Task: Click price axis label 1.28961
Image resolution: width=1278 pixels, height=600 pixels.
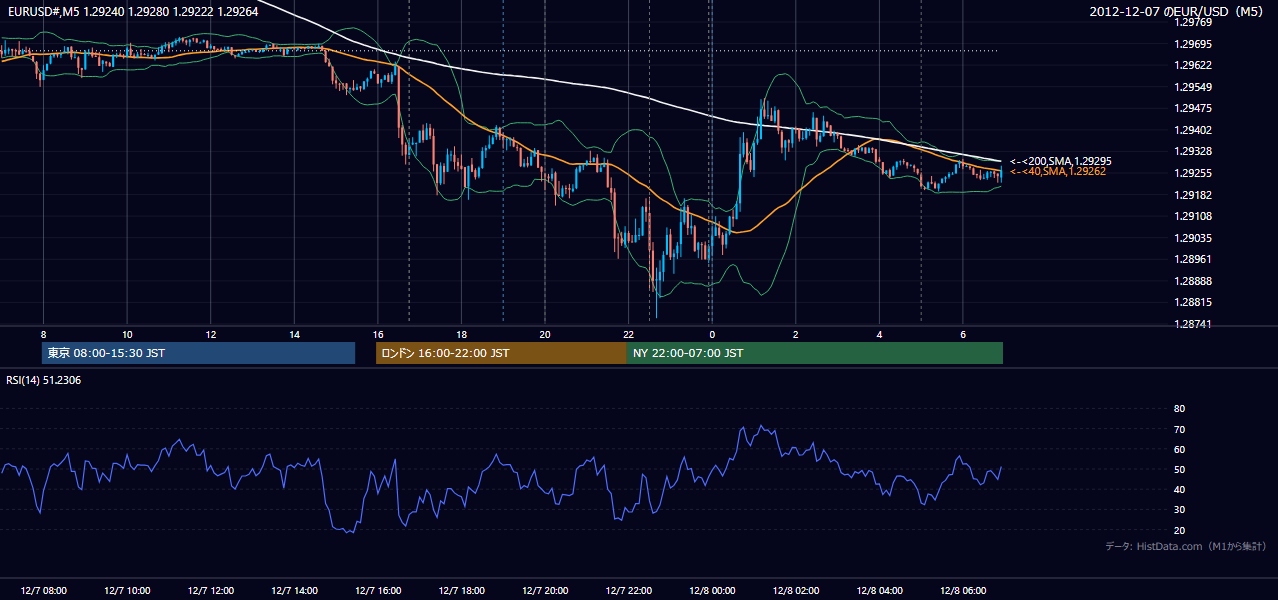Action: tap(1193, 259)
